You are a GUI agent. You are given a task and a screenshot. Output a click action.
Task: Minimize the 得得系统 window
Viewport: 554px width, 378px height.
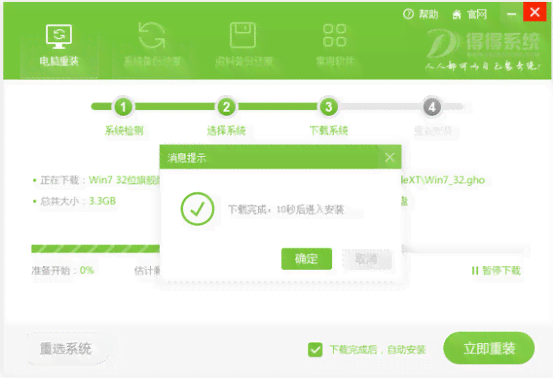[x=511, y=13]
